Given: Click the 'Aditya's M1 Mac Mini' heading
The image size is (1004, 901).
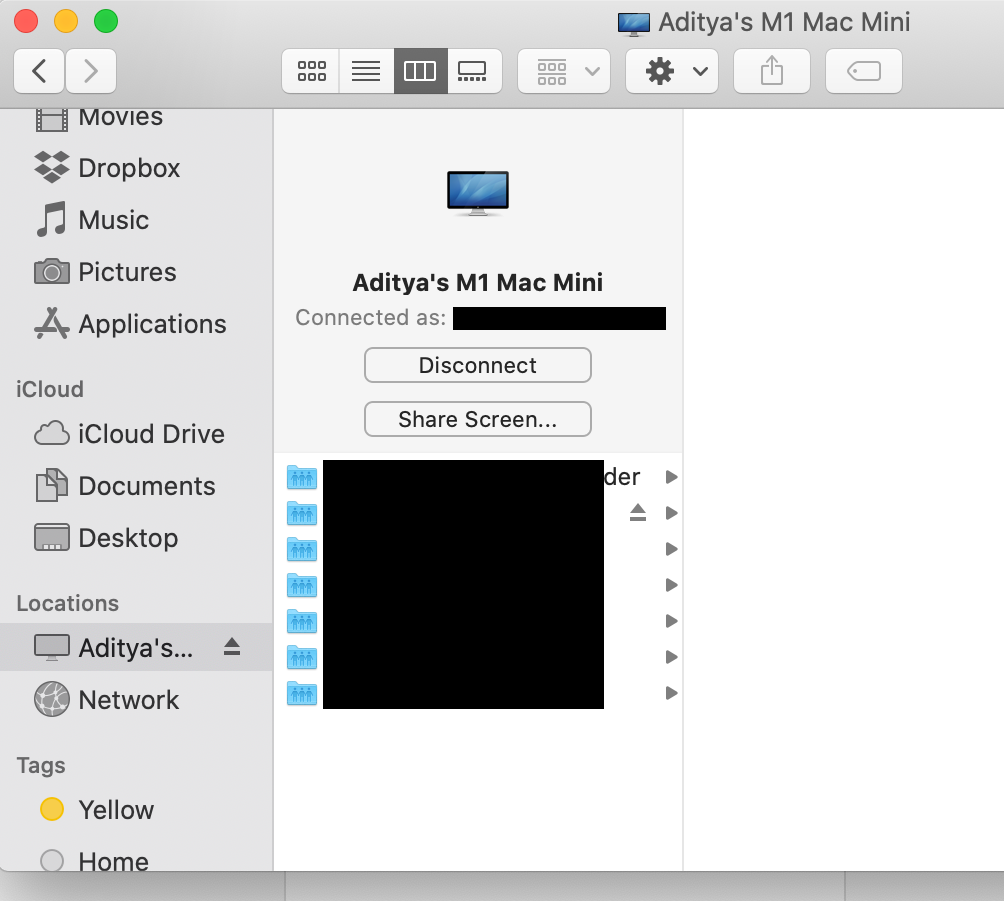Looking at the screenshot, I should (478, 282).
